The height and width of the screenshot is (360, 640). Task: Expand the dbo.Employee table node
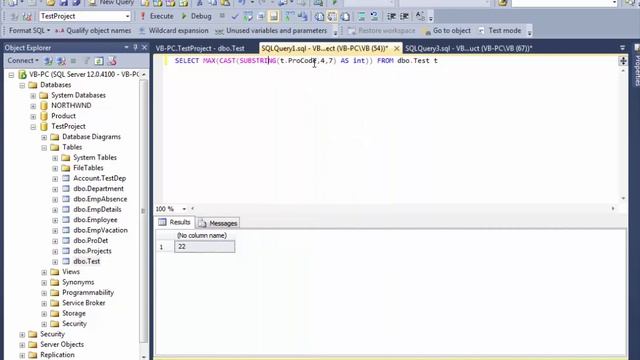55,220
